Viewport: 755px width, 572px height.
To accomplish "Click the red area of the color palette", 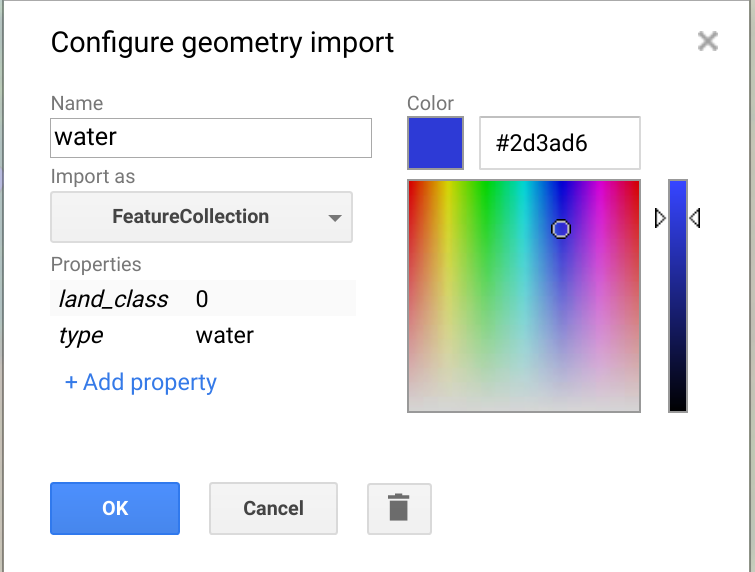I will [420, 200].
